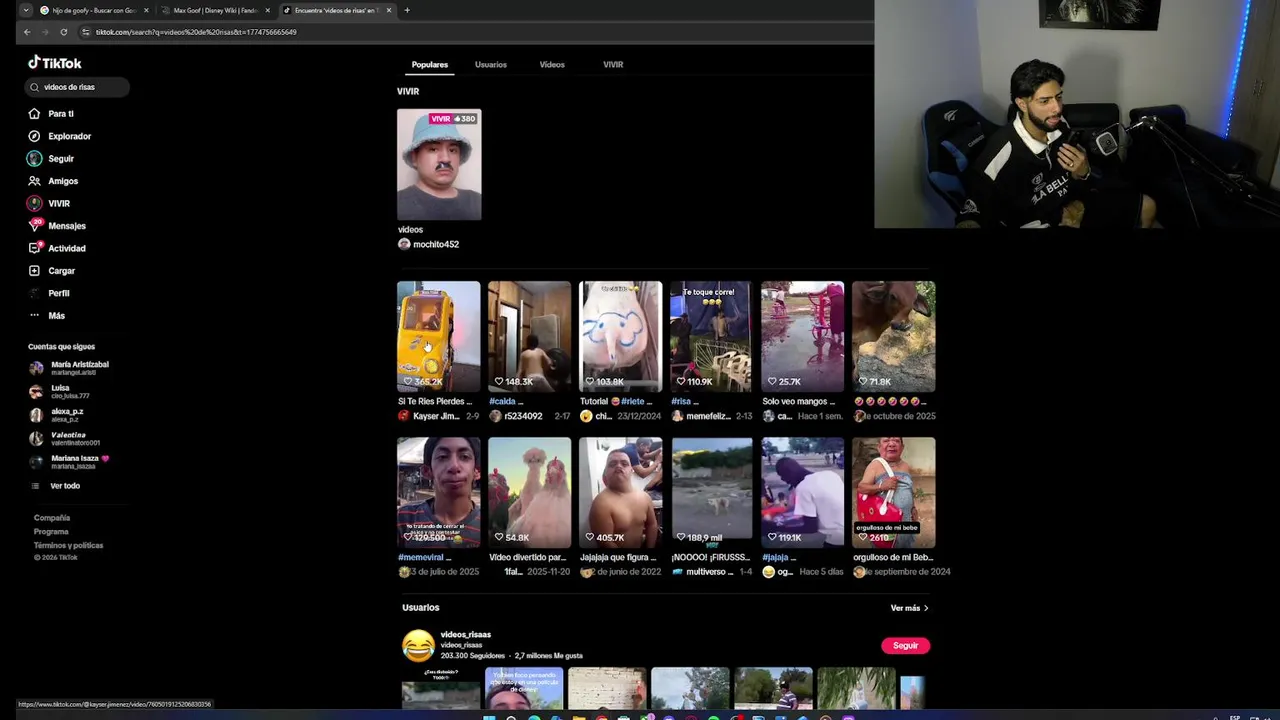
Task: Expand Ver todo followed accounts
Action: [64, 486]
